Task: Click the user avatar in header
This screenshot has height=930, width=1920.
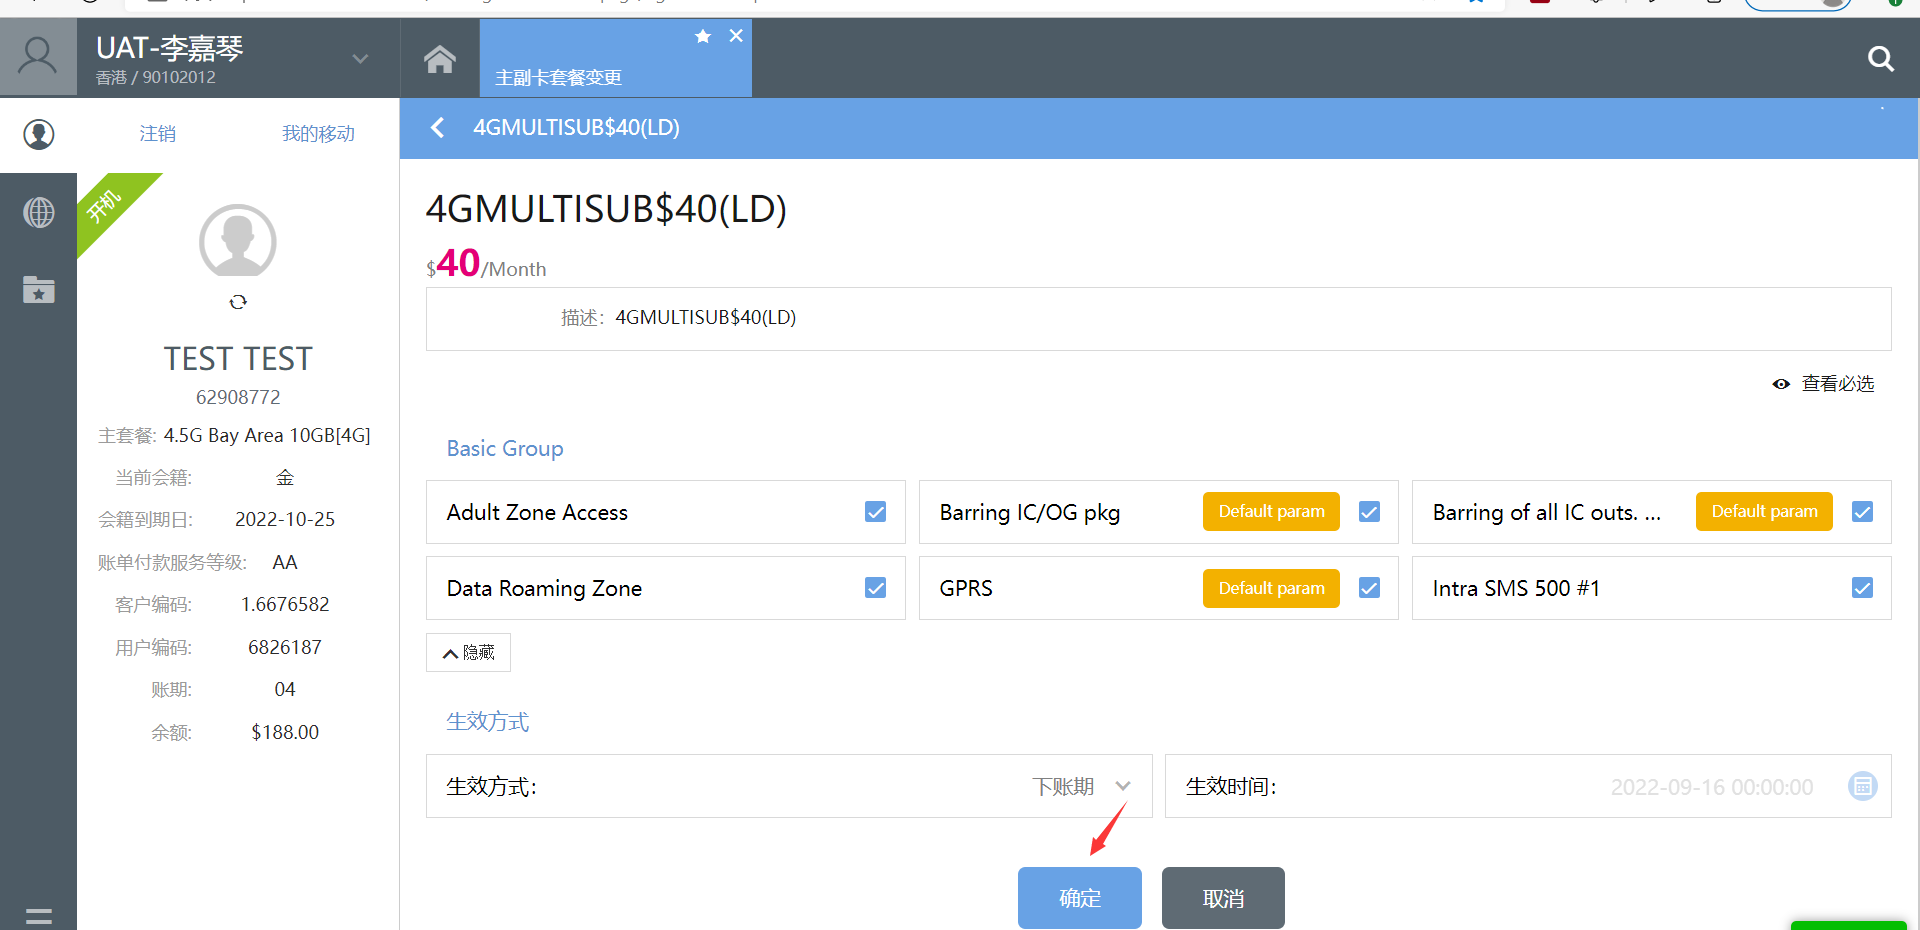Action: click(38, 57)
